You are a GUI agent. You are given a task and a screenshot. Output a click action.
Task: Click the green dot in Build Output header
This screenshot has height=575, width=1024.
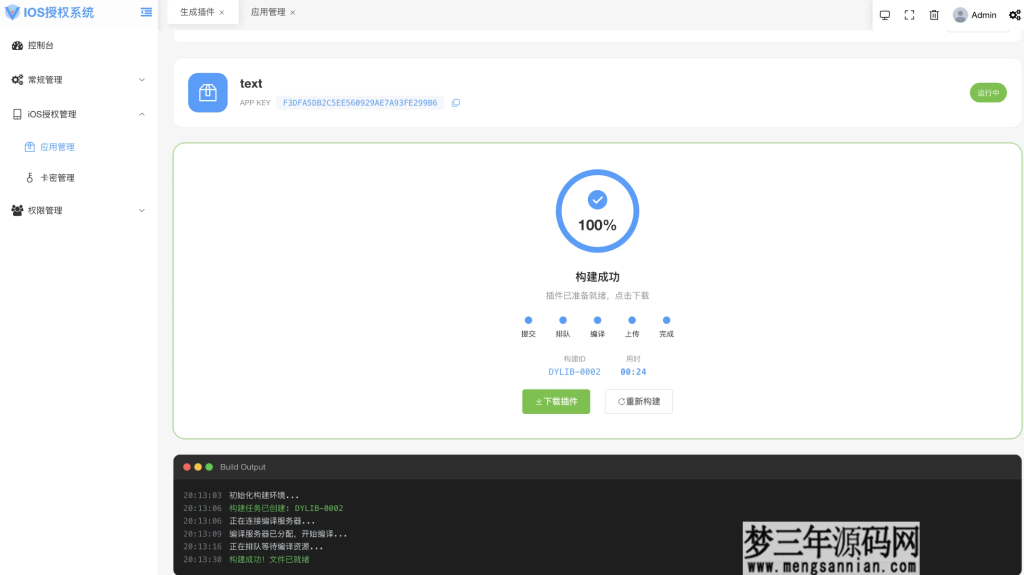209,467
